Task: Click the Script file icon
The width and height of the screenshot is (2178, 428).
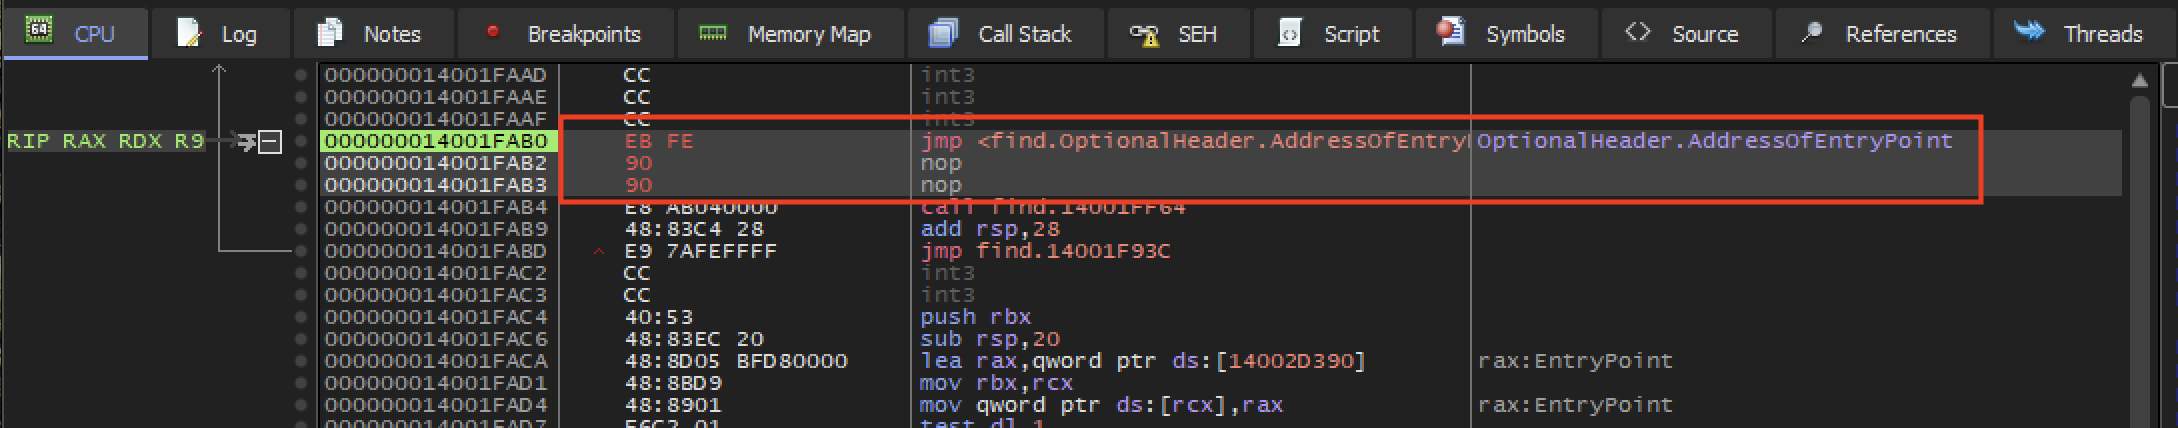Action: pyautogui.click(x=1289, y=33)
